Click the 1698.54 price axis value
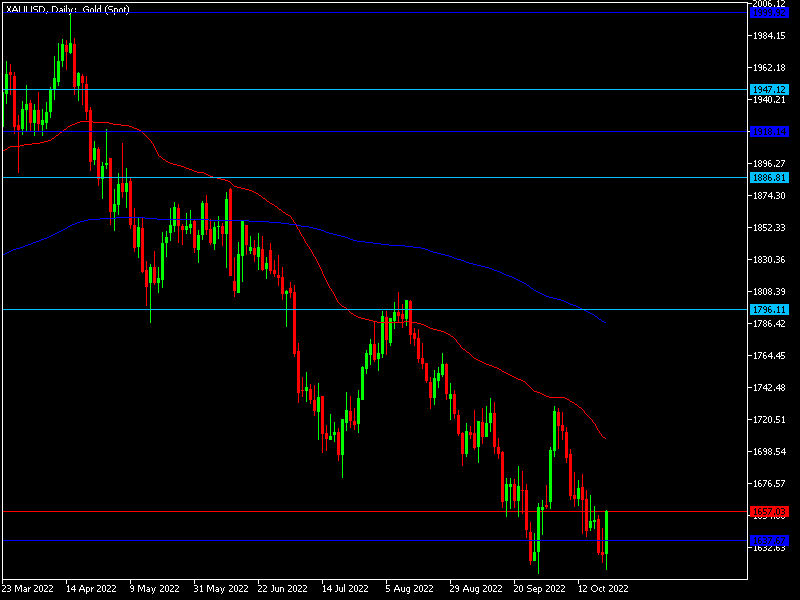The height and width of the screenshot is (600, 800). coord(769,452)
